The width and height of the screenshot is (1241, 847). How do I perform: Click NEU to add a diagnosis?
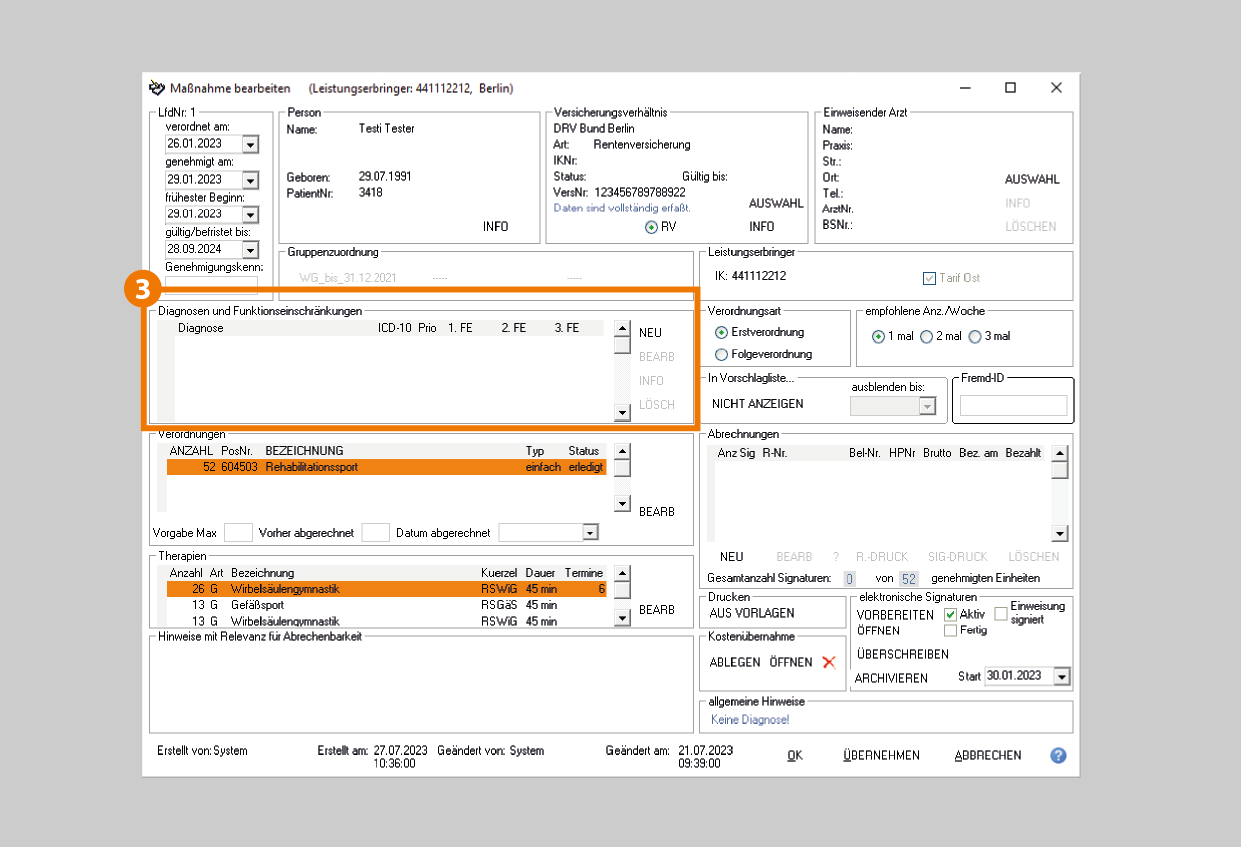click(x=650, y=333)
